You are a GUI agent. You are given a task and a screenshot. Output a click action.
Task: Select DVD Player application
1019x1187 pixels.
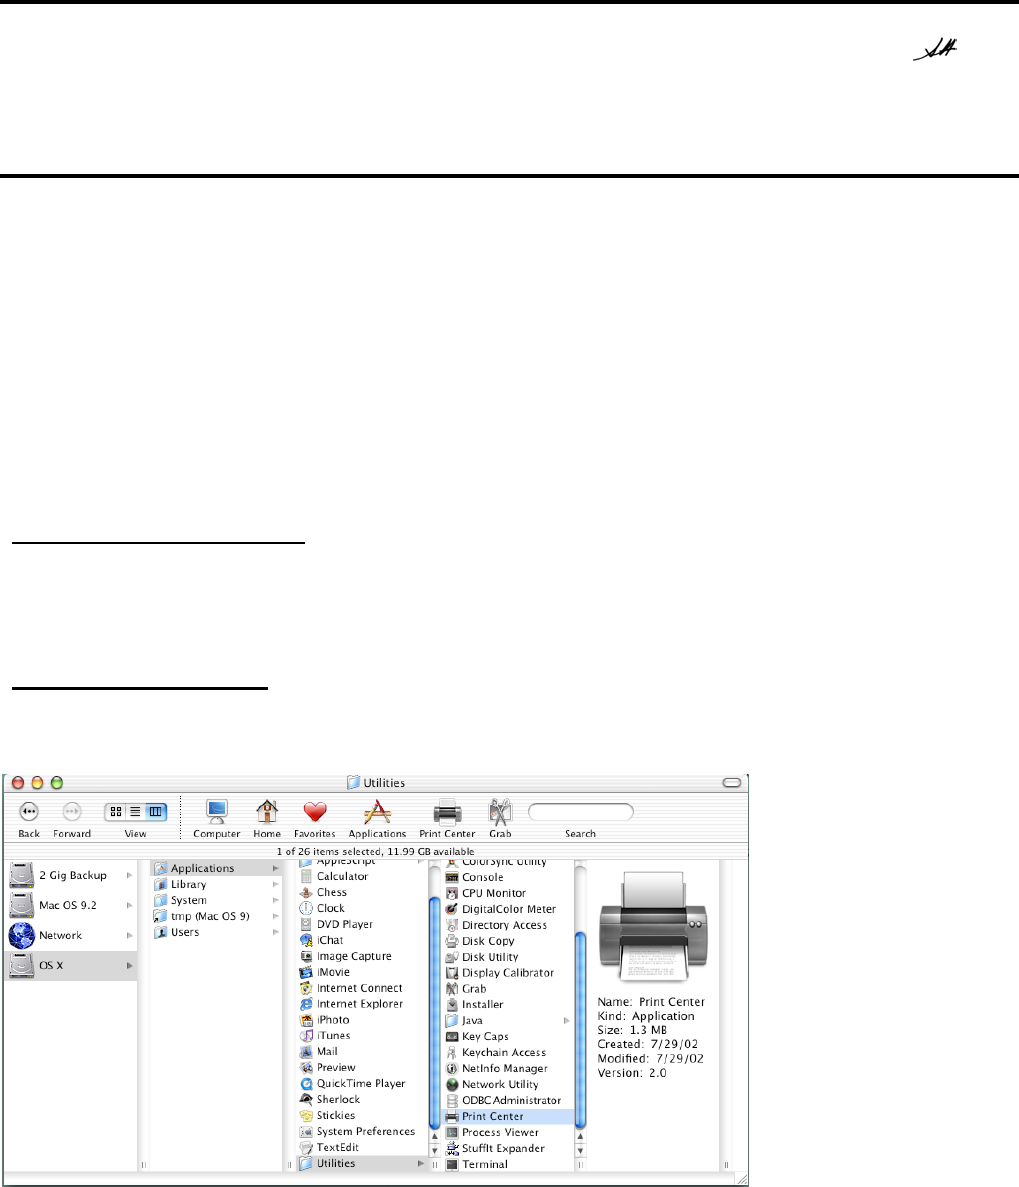[x=362, y=924]
